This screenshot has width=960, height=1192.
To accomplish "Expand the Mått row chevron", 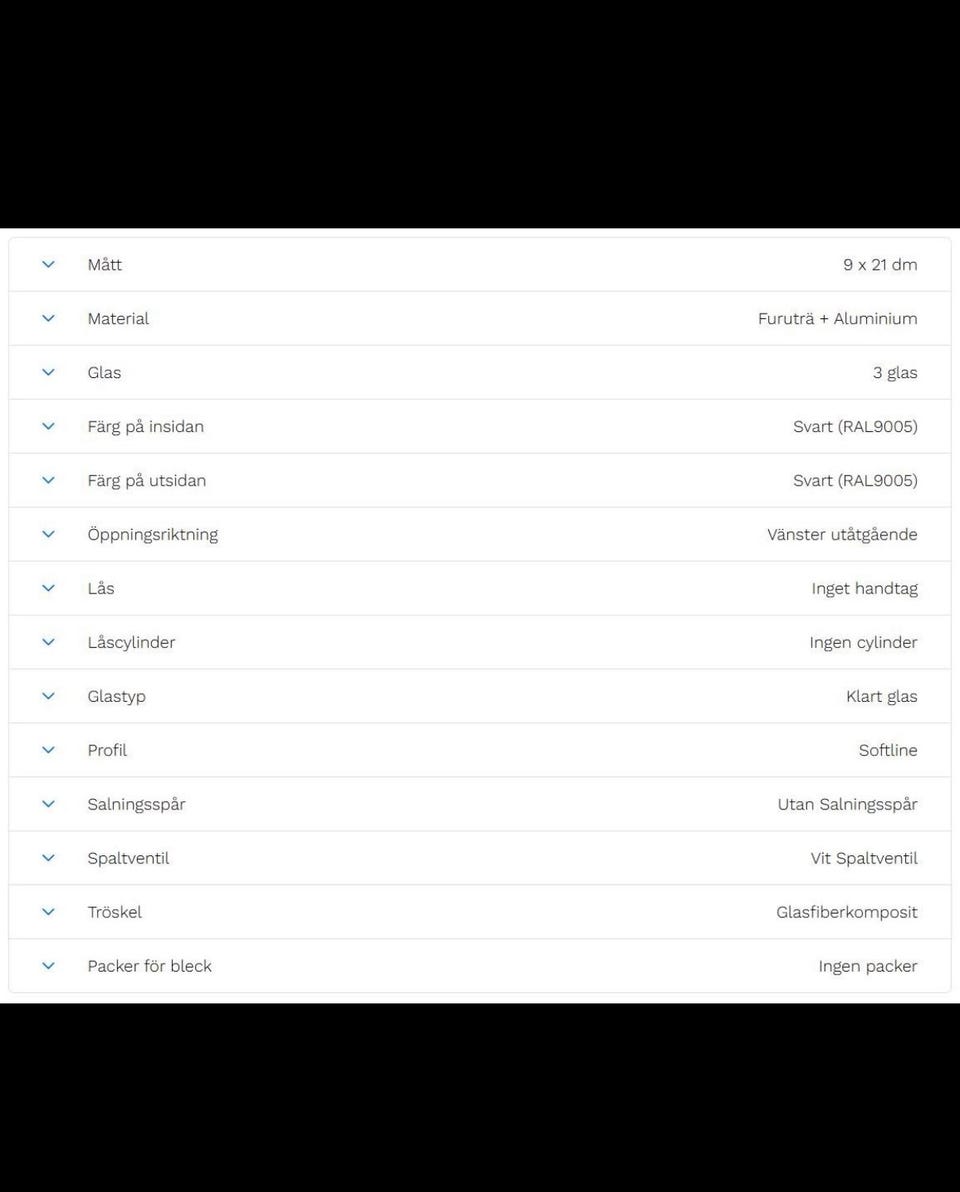I will (x=48, y=265).
